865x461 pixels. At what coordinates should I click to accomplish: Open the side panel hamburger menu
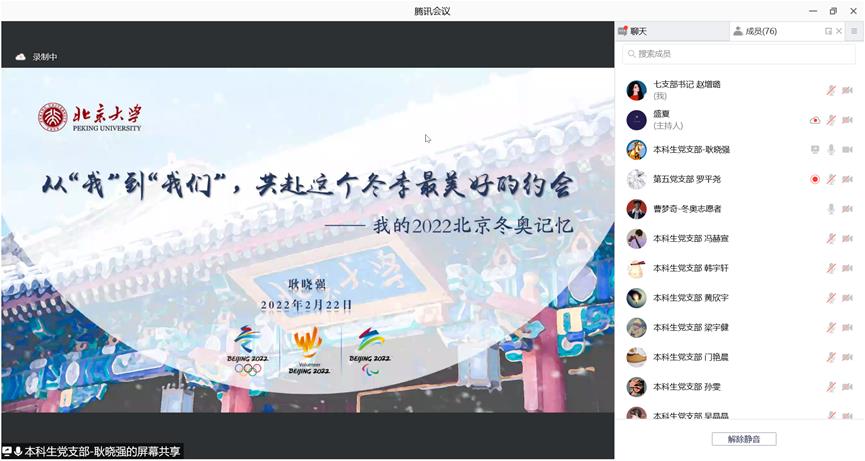click(x=854, y=32)
